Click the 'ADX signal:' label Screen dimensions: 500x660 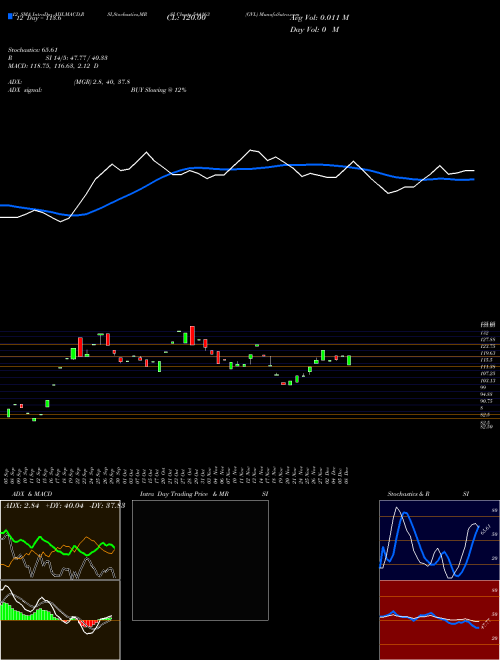pos(25,90)
